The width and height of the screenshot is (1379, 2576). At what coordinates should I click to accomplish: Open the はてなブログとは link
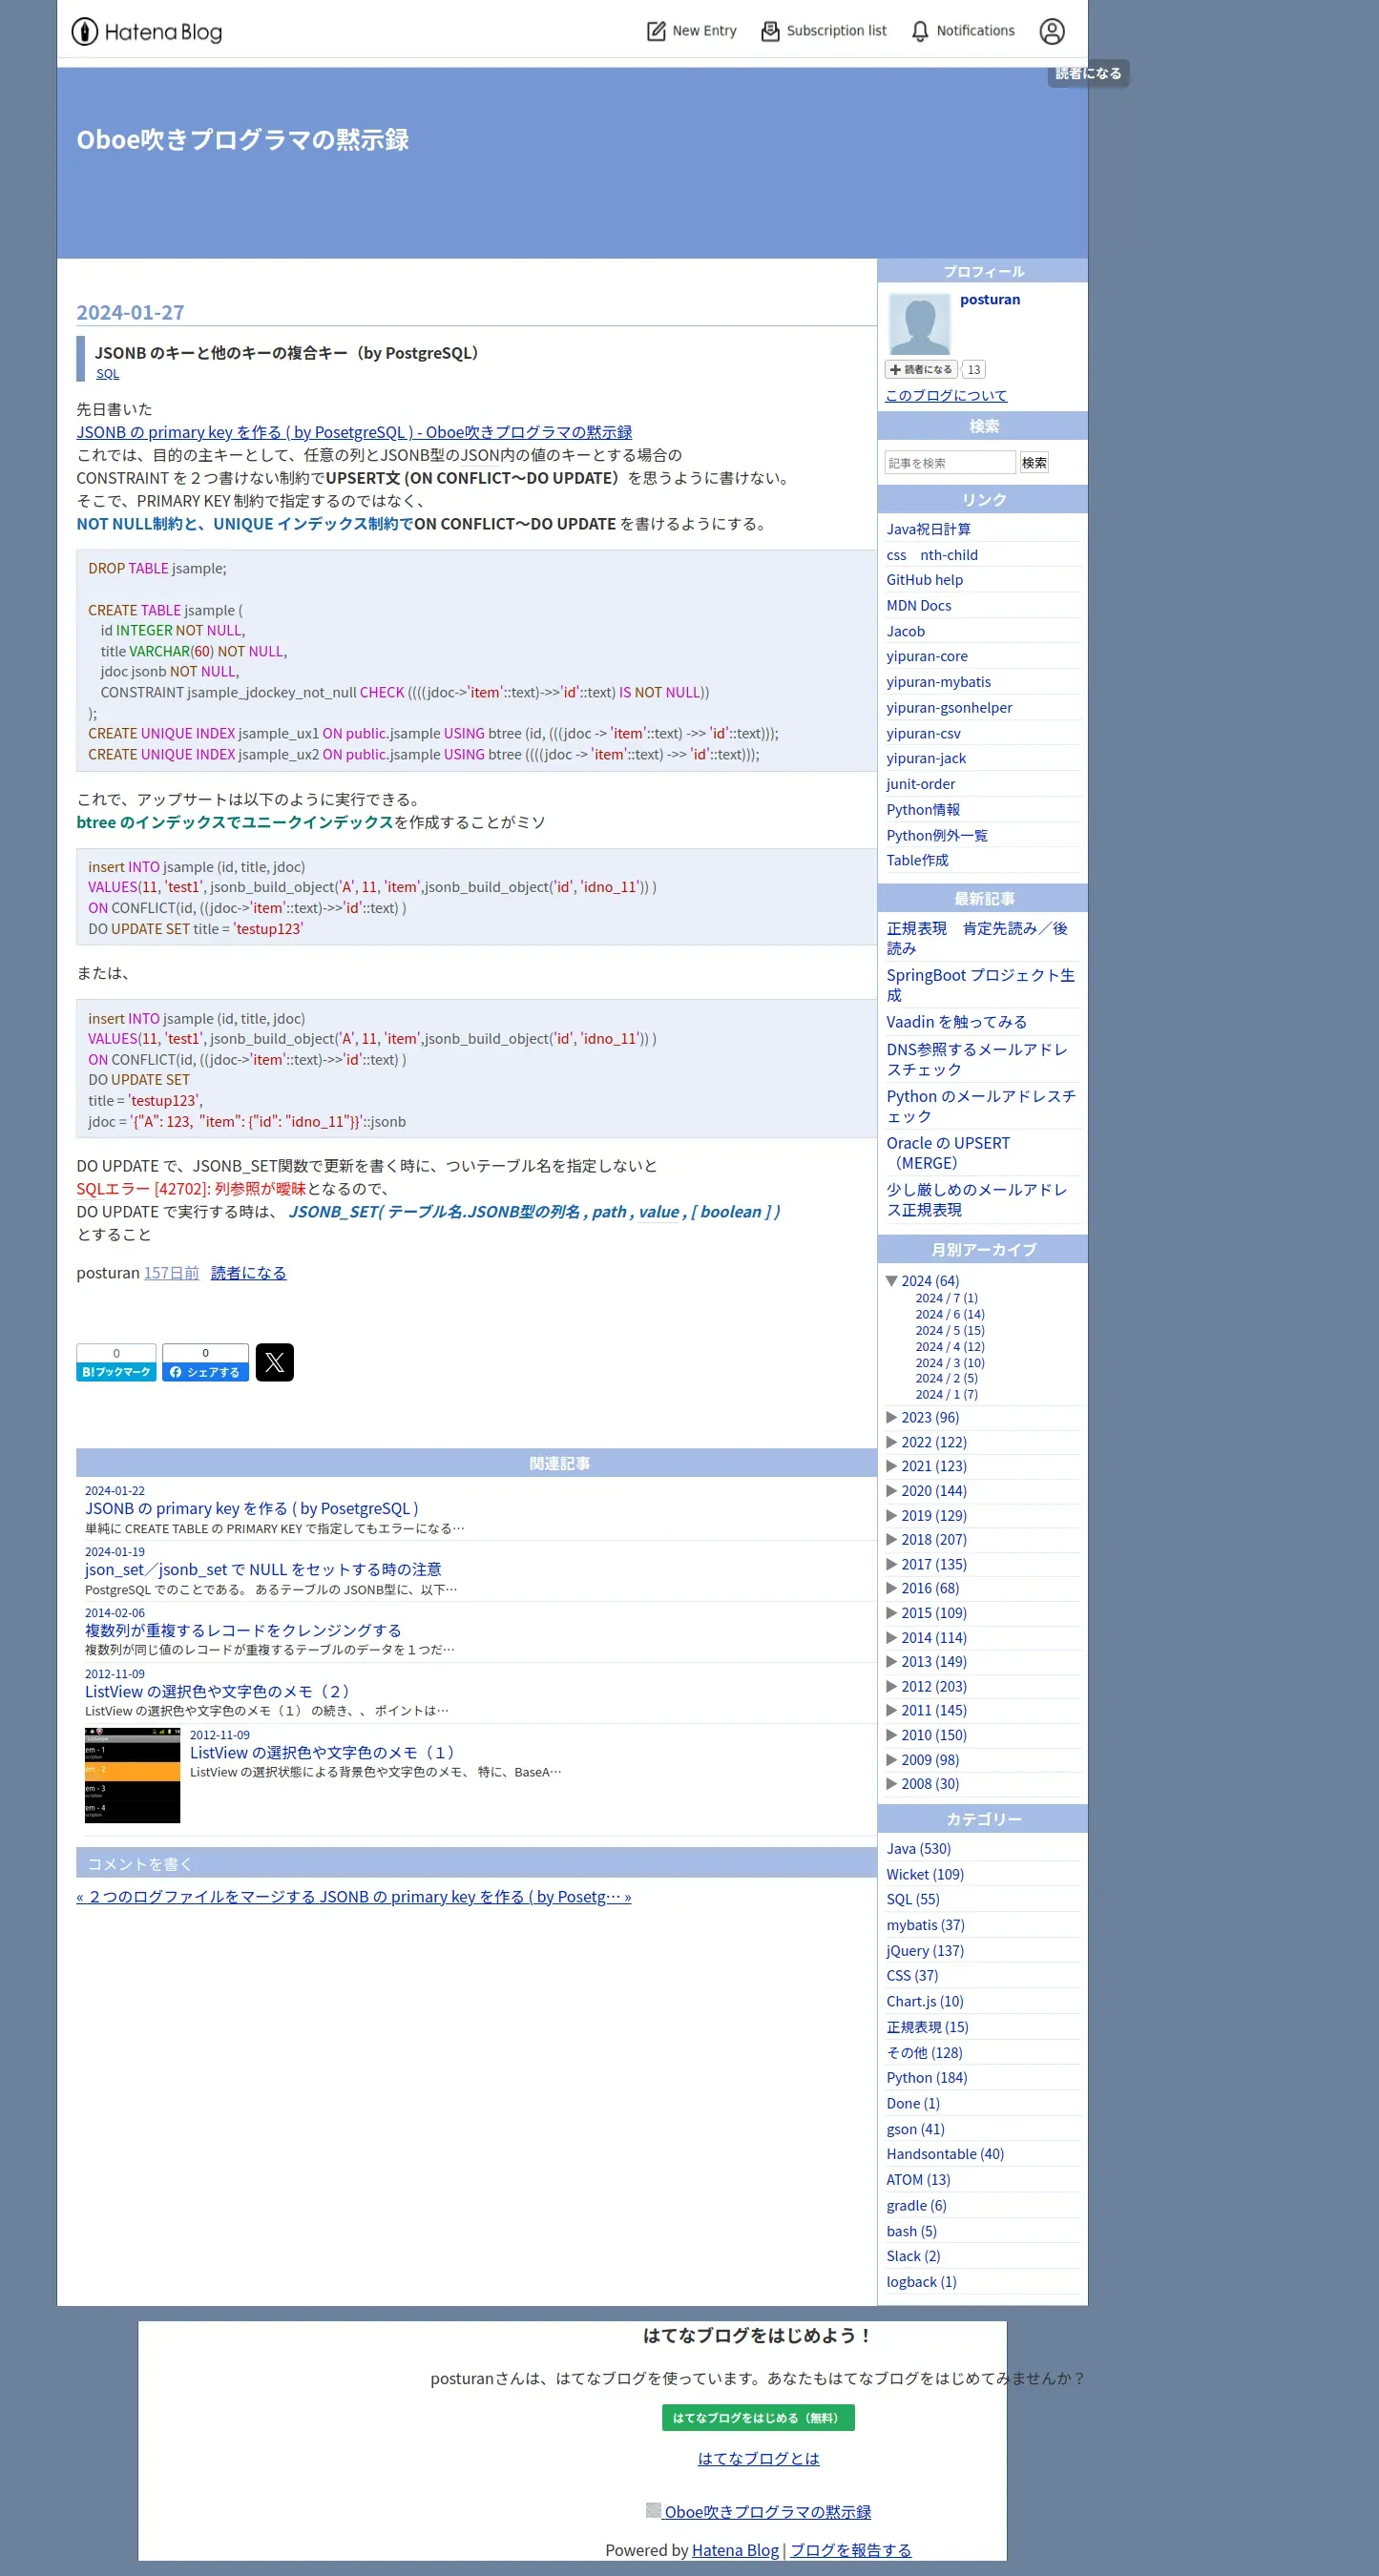[x=758, y=2458]
